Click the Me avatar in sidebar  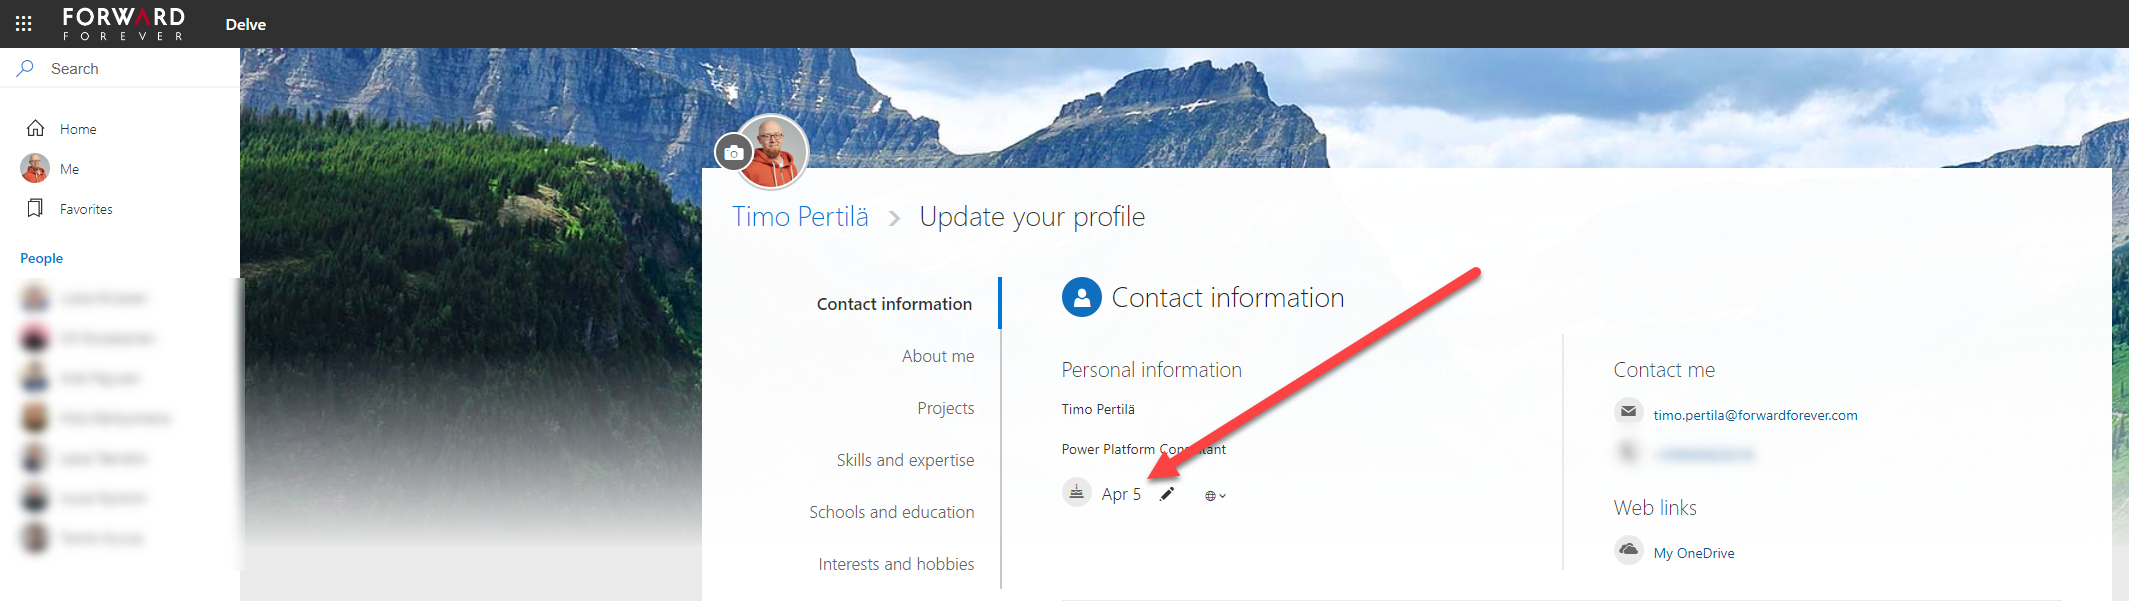(35, 168)
